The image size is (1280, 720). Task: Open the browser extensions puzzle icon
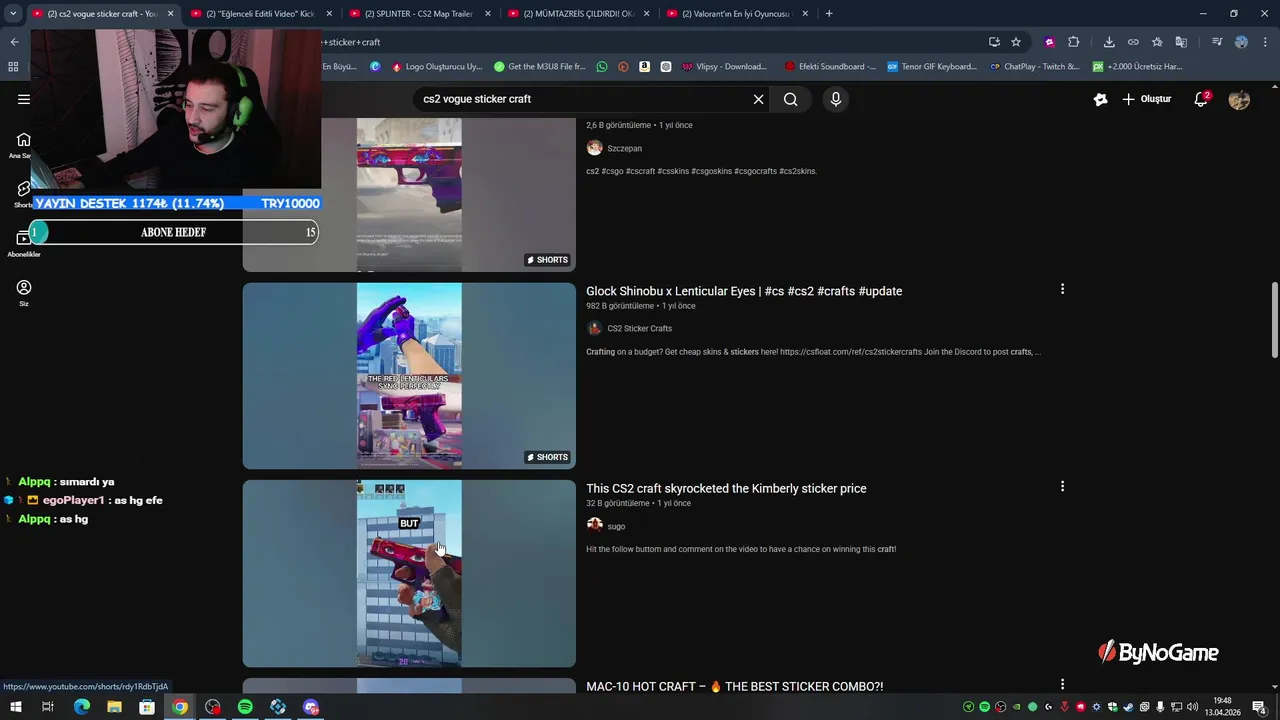1073,42
